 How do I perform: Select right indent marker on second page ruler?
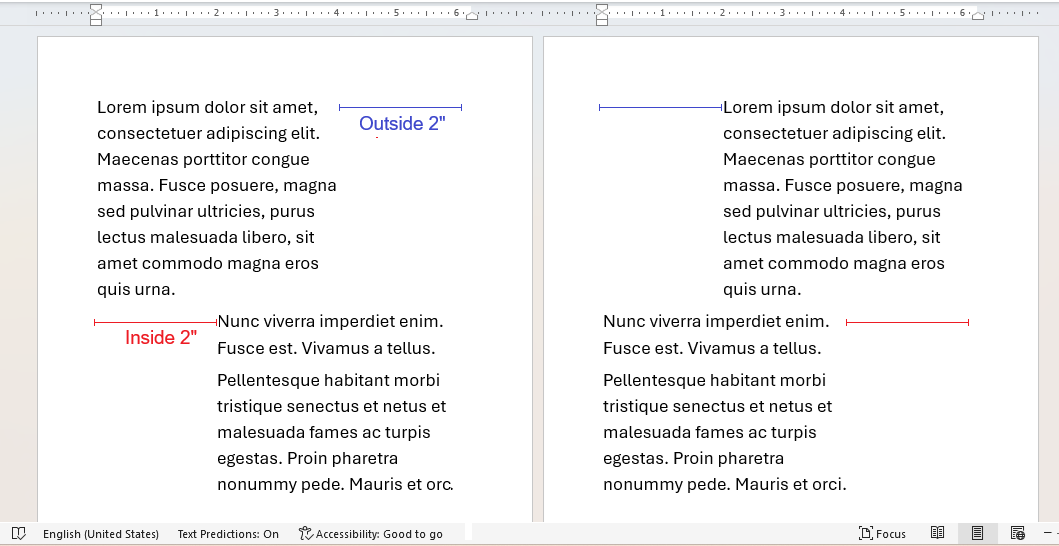[978, 16]
